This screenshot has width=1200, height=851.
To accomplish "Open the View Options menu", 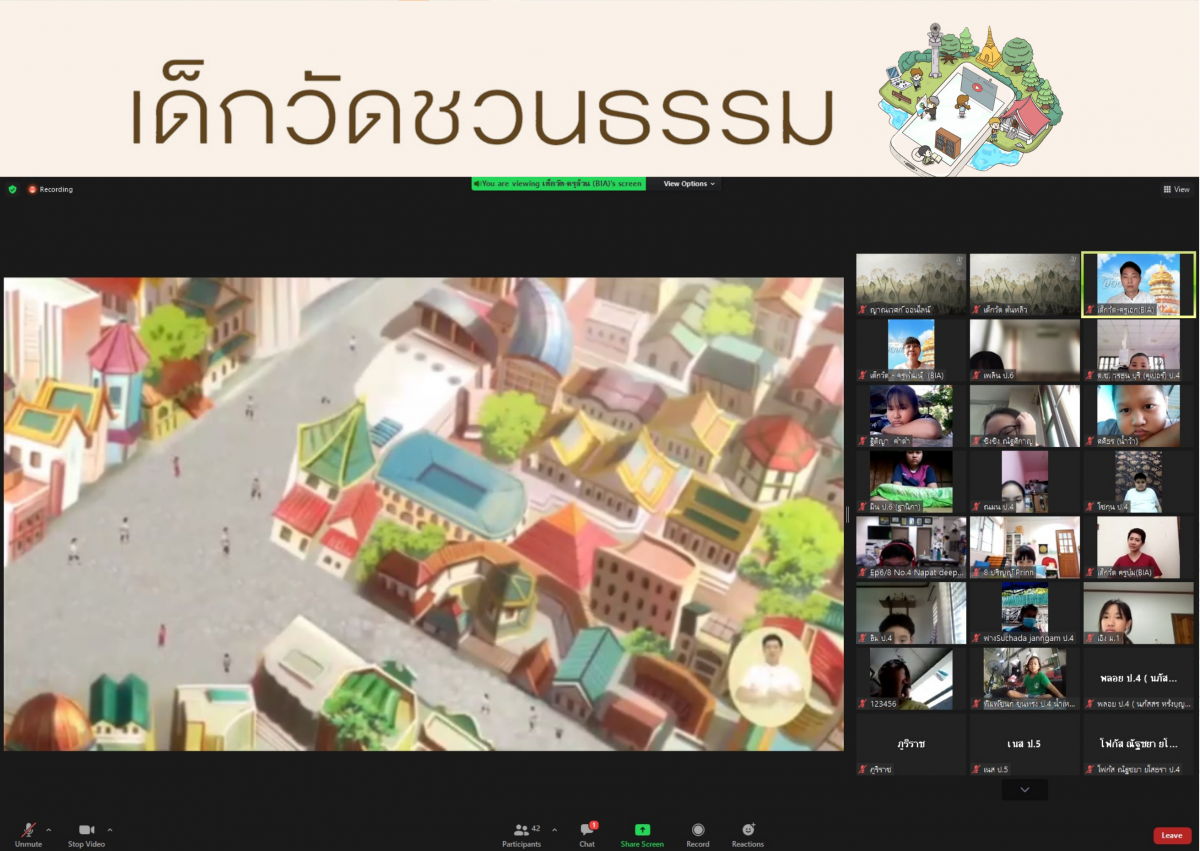I will 689,184.
